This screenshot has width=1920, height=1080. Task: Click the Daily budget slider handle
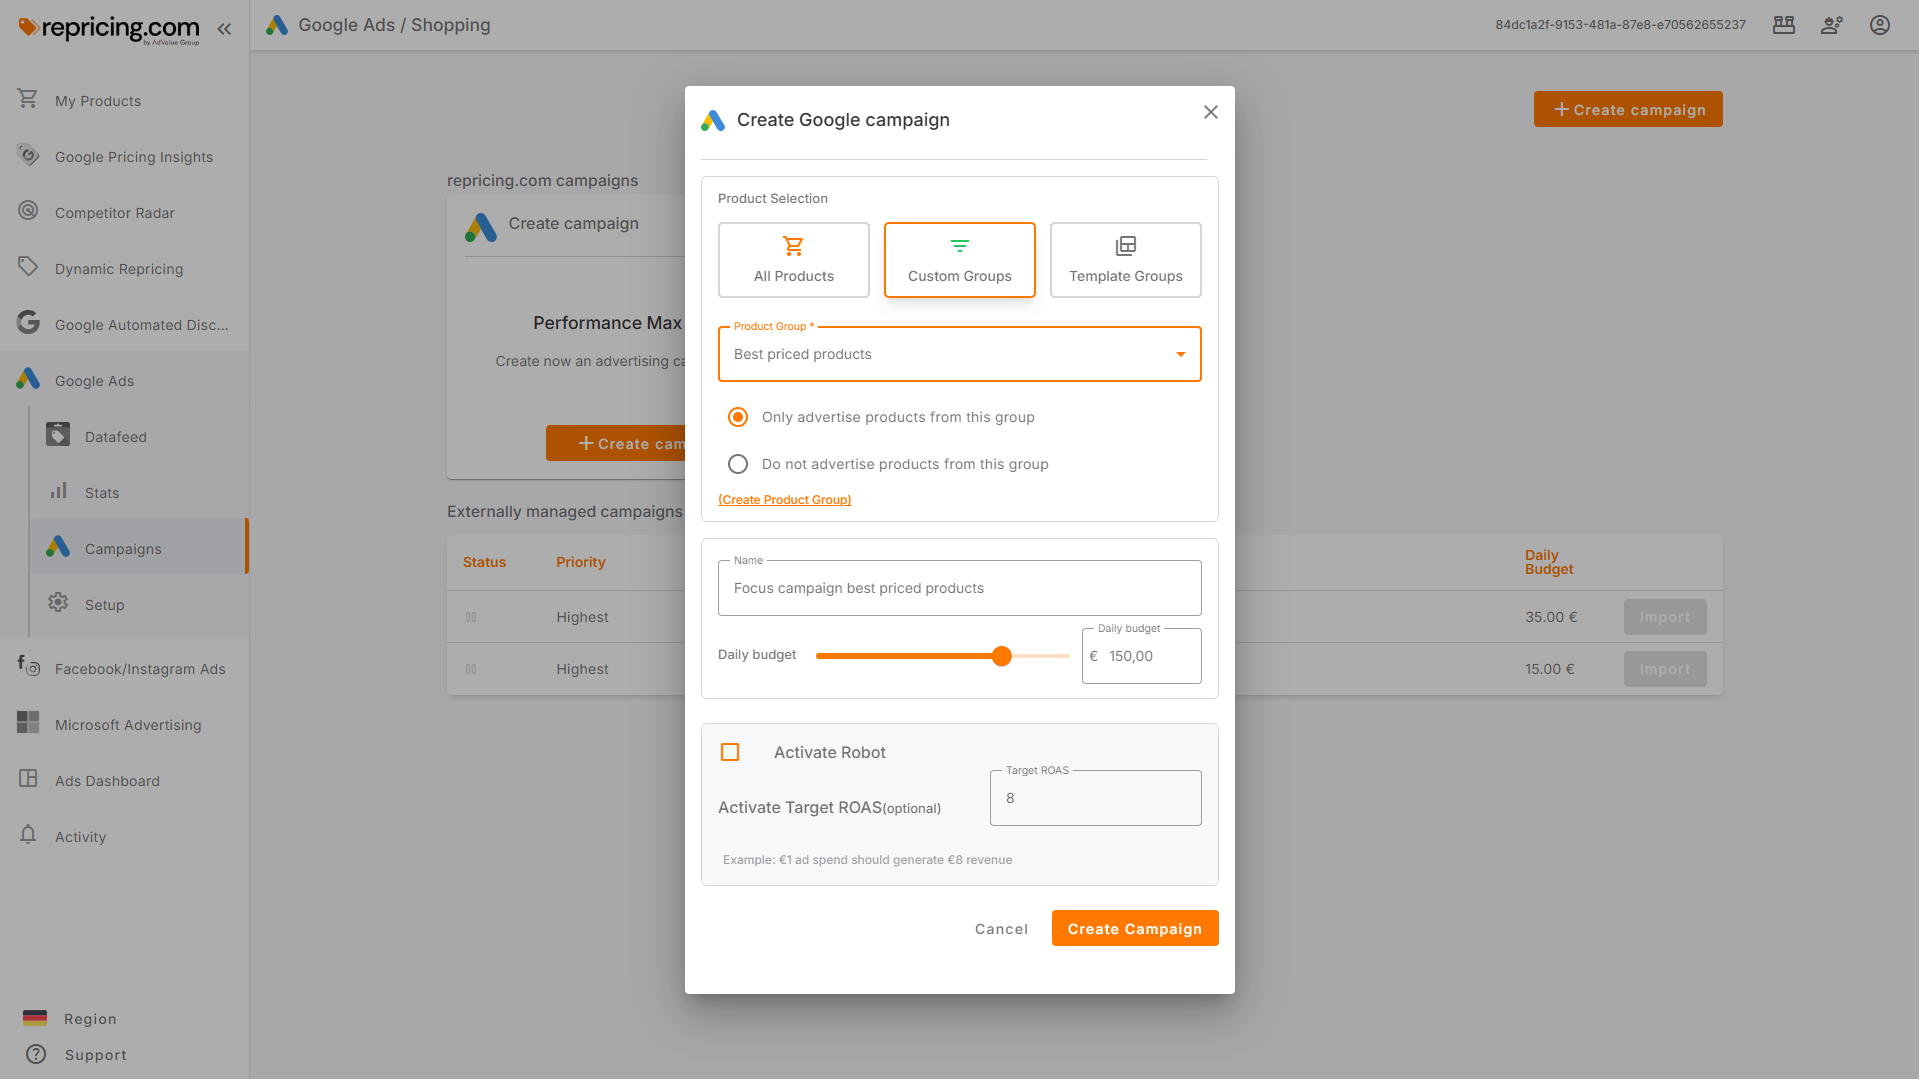(1002, 656)
